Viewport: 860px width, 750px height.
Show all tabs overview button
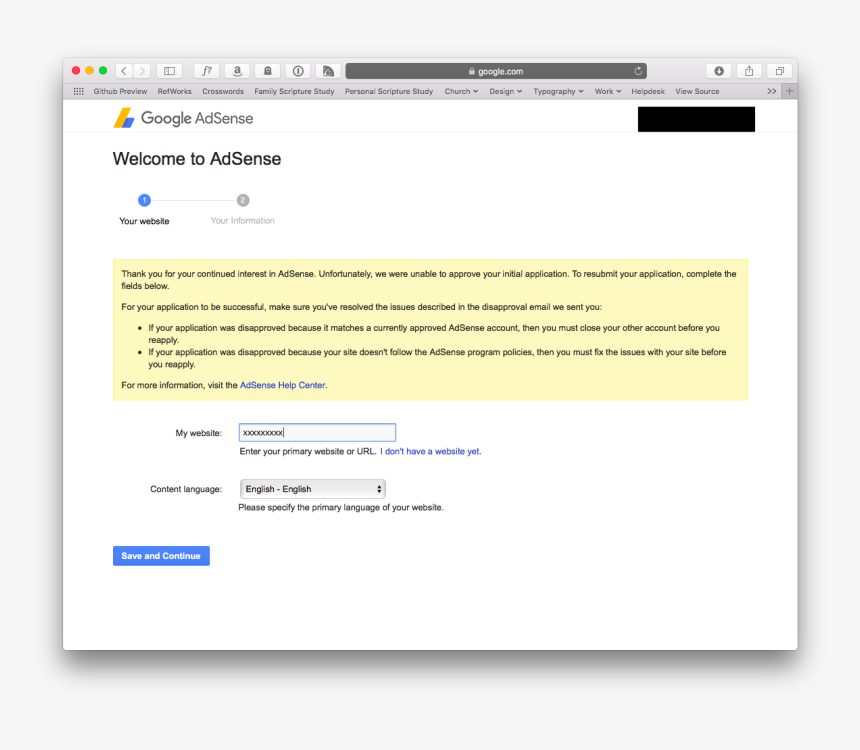pos(779,71)
